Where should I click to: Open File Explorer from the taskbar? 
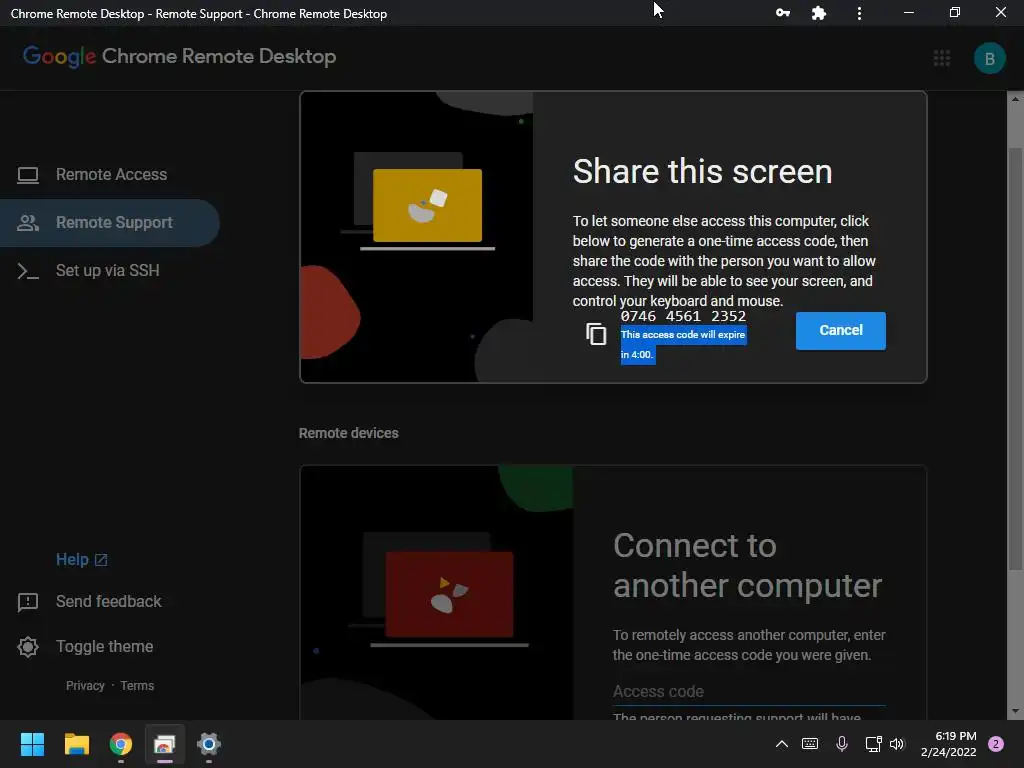[x=76, y=744]
